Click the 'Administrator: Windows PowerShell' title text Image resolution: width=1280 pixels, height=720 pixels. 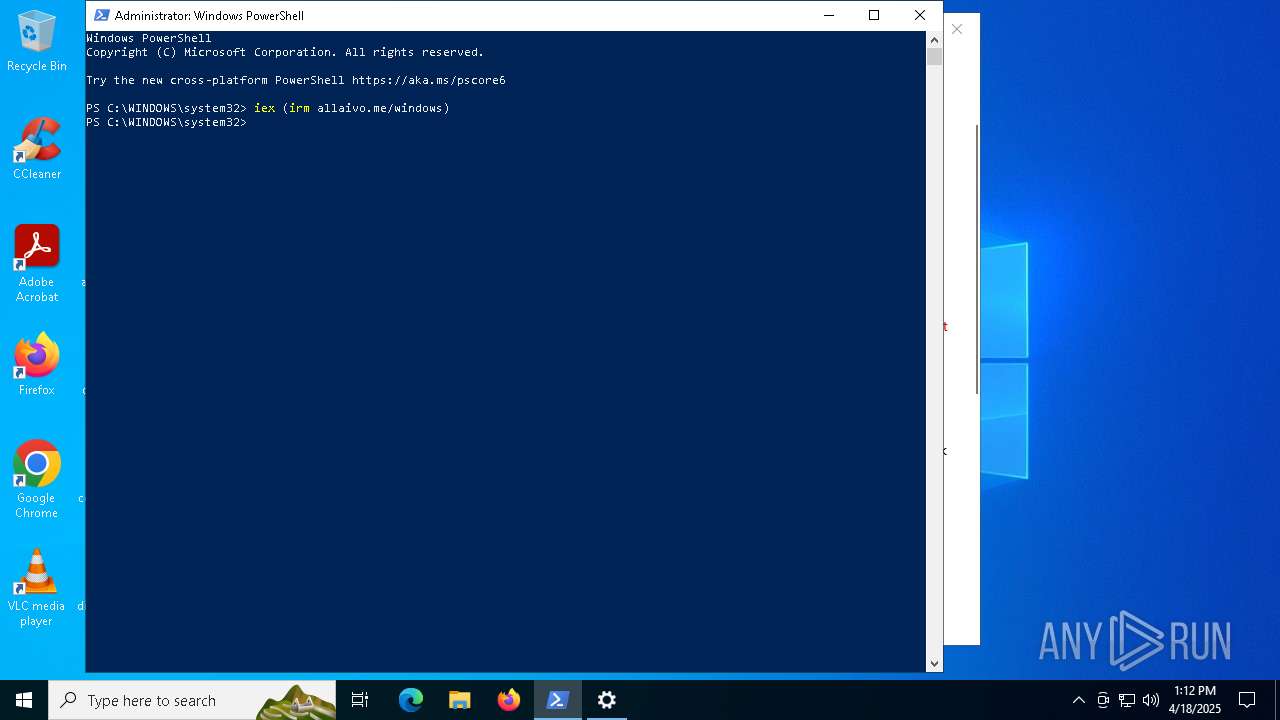tap(209, 15)
